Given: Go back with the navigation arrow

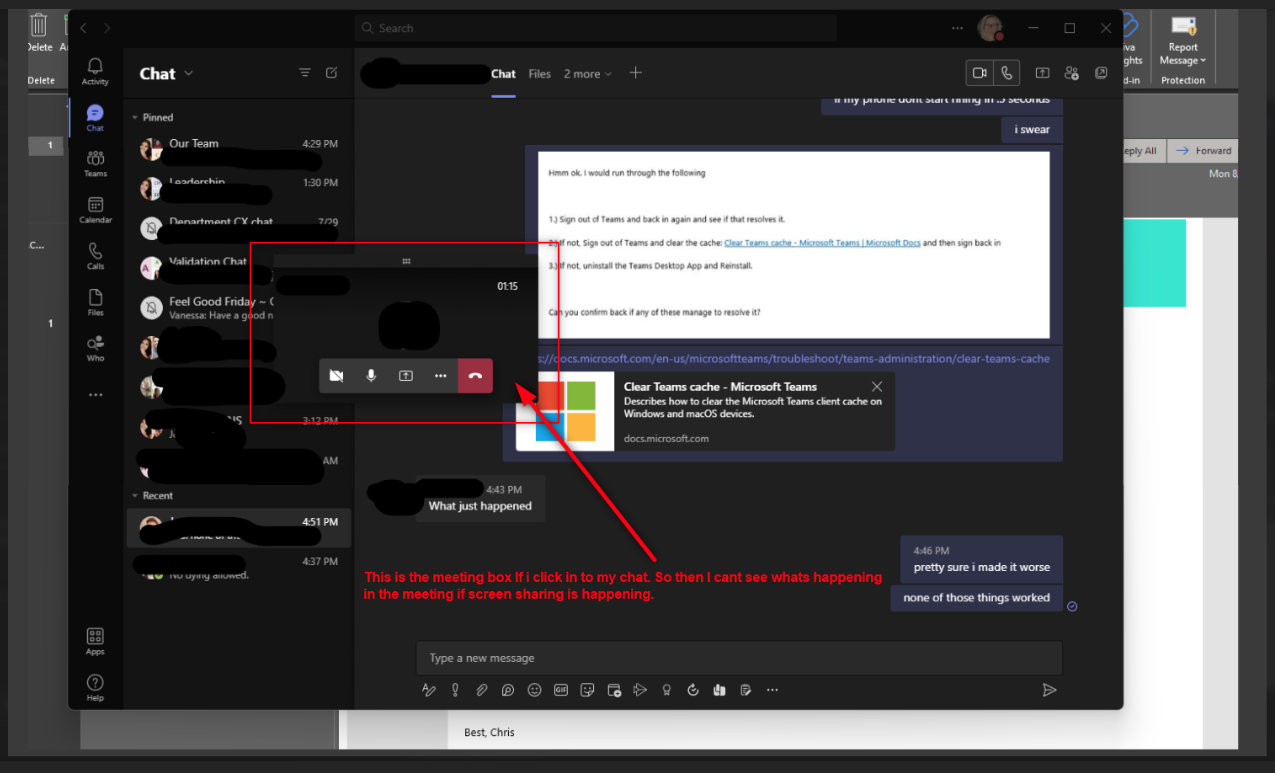Looking at the screenshot, I should 84,28.
